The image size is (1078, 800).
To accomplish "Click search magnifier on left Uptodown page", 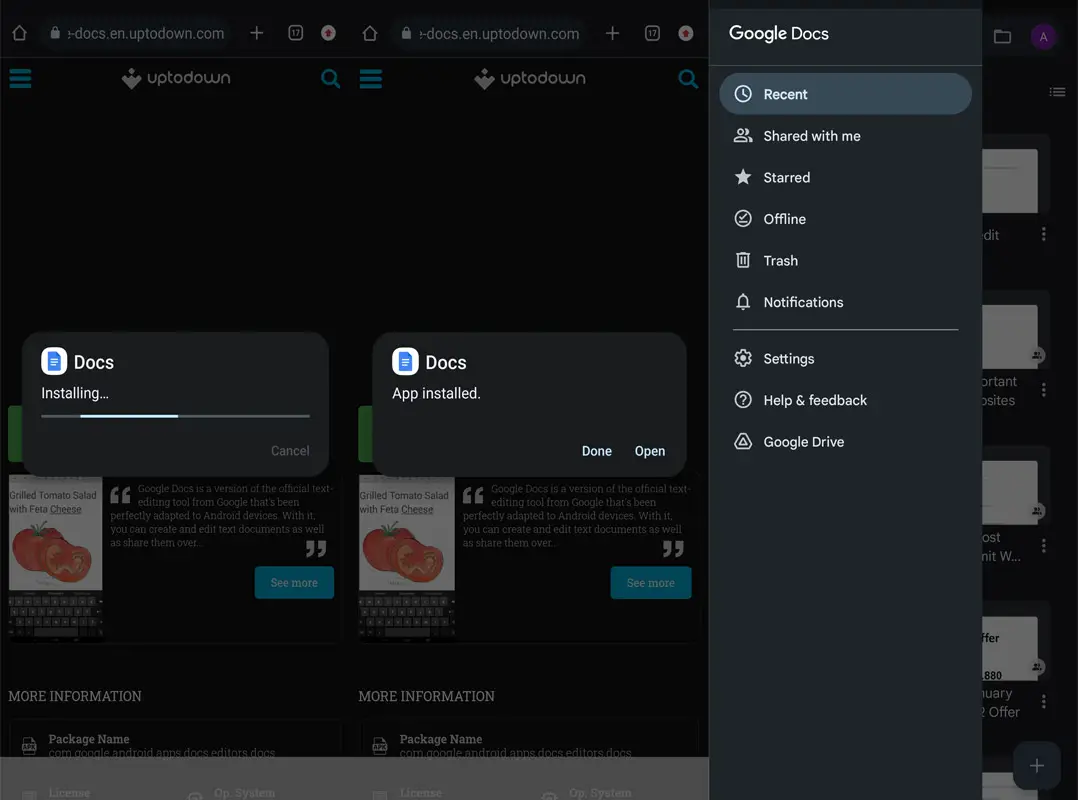I will 331,79.
